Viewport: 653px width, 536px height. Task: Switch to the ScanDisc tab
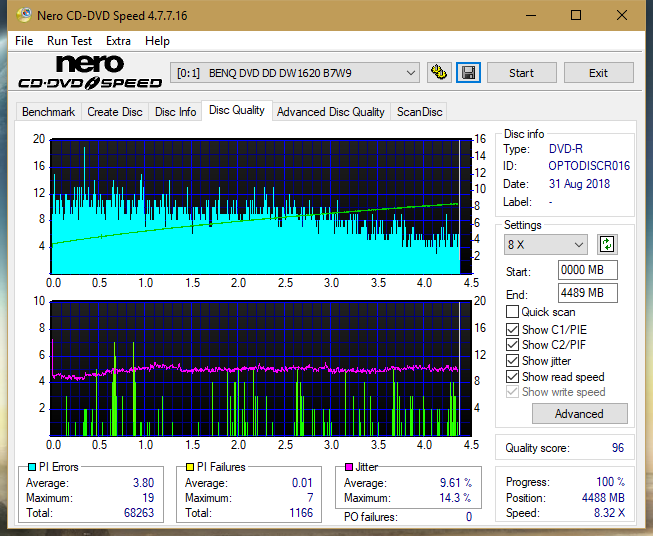click(x=419, y=112)
